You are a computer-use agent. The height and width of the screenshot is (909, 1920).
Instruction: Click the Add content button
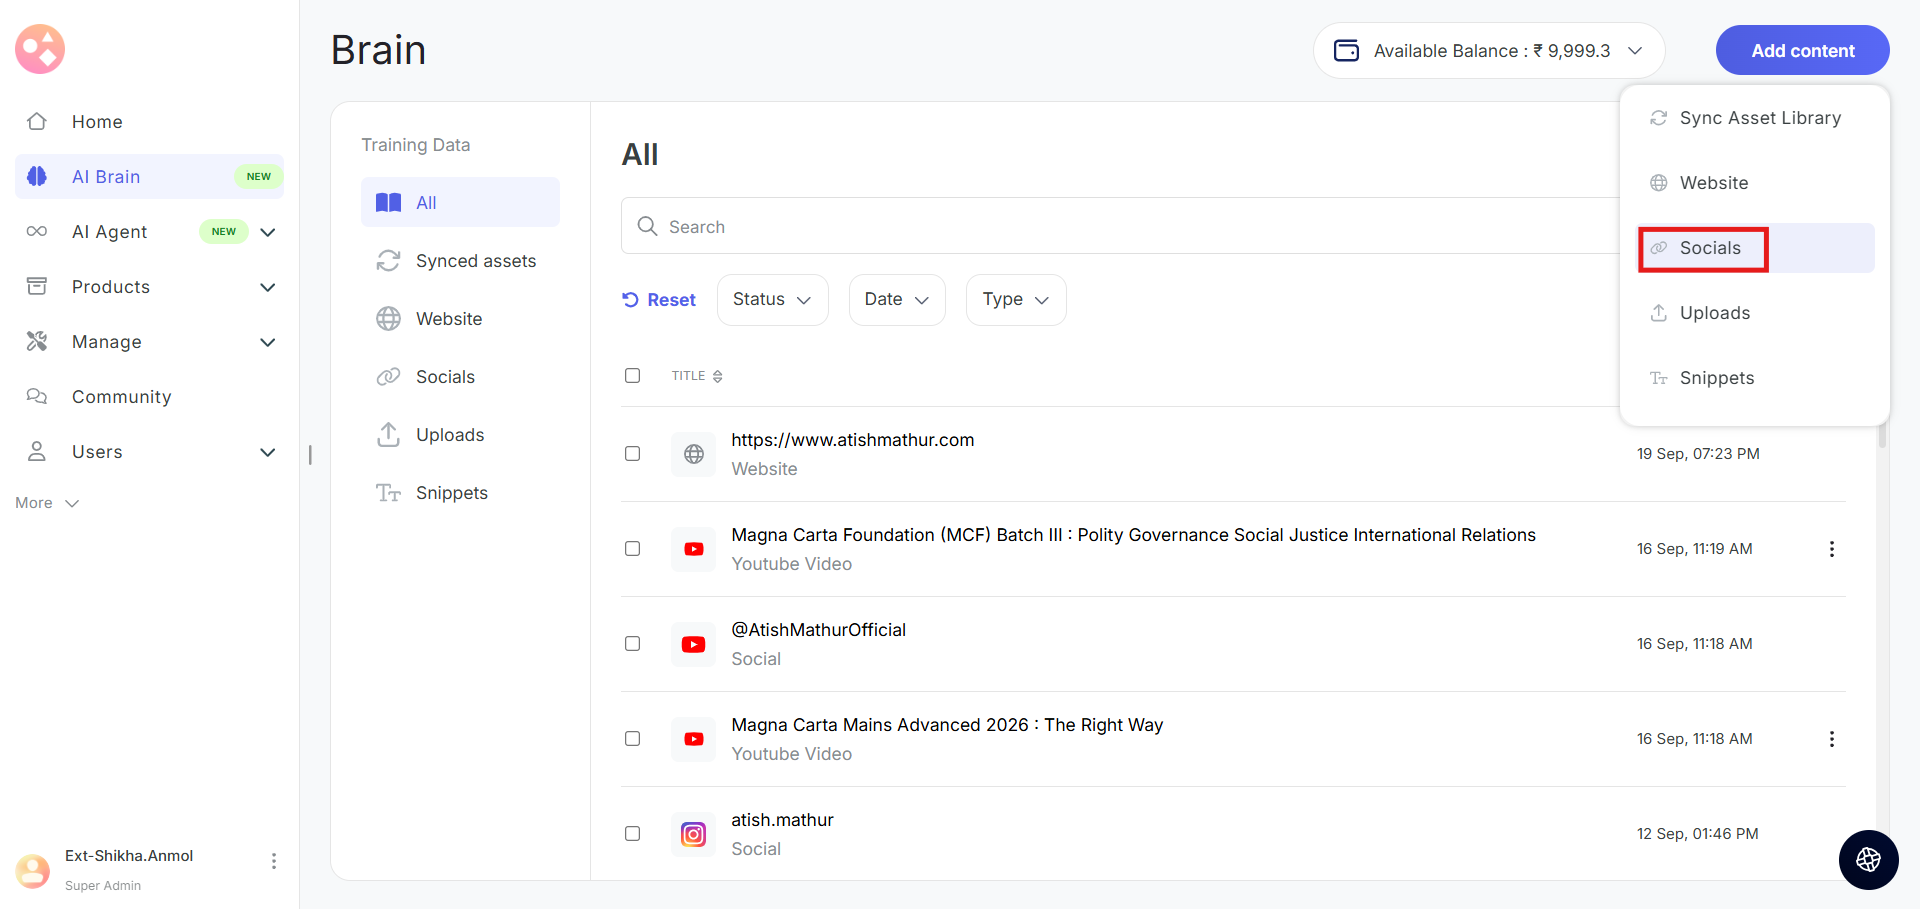point(1801,51)
